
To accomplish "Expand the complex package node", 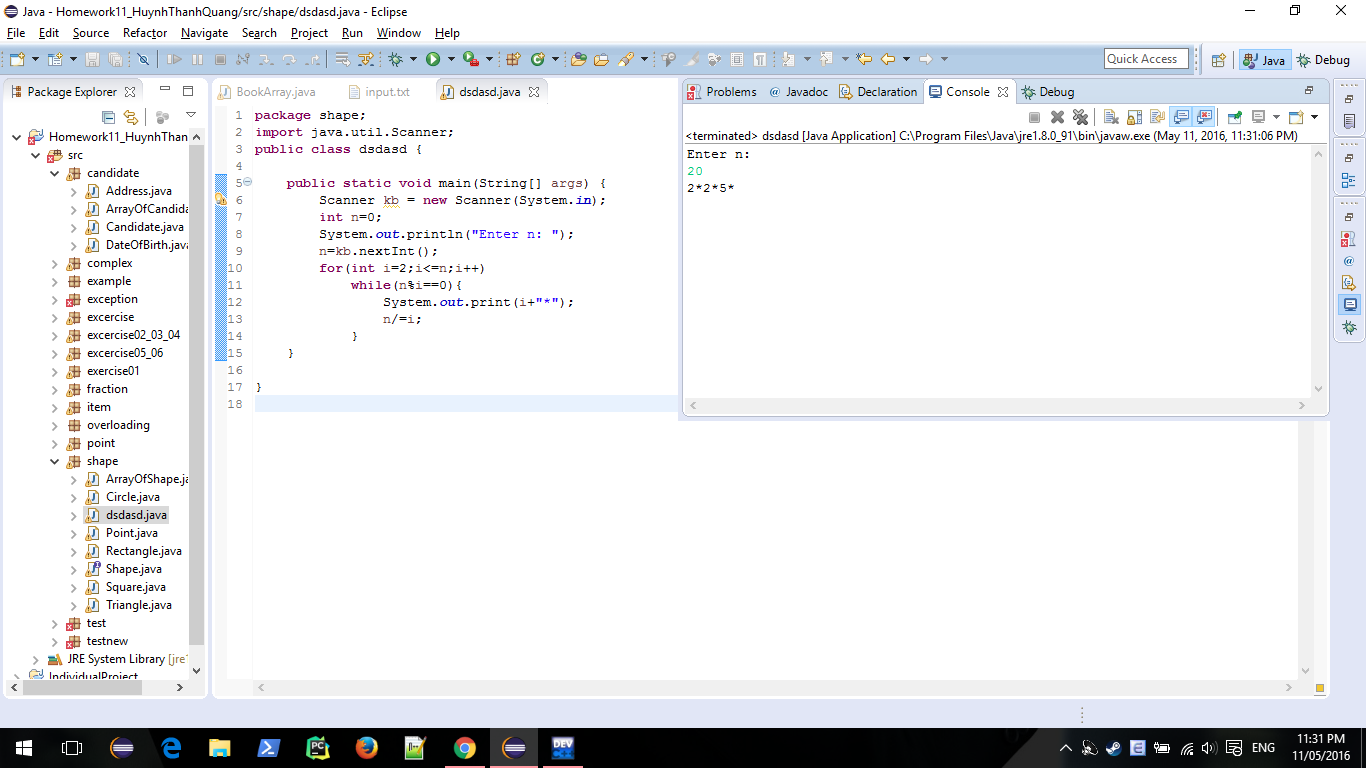I will (55, 263).
